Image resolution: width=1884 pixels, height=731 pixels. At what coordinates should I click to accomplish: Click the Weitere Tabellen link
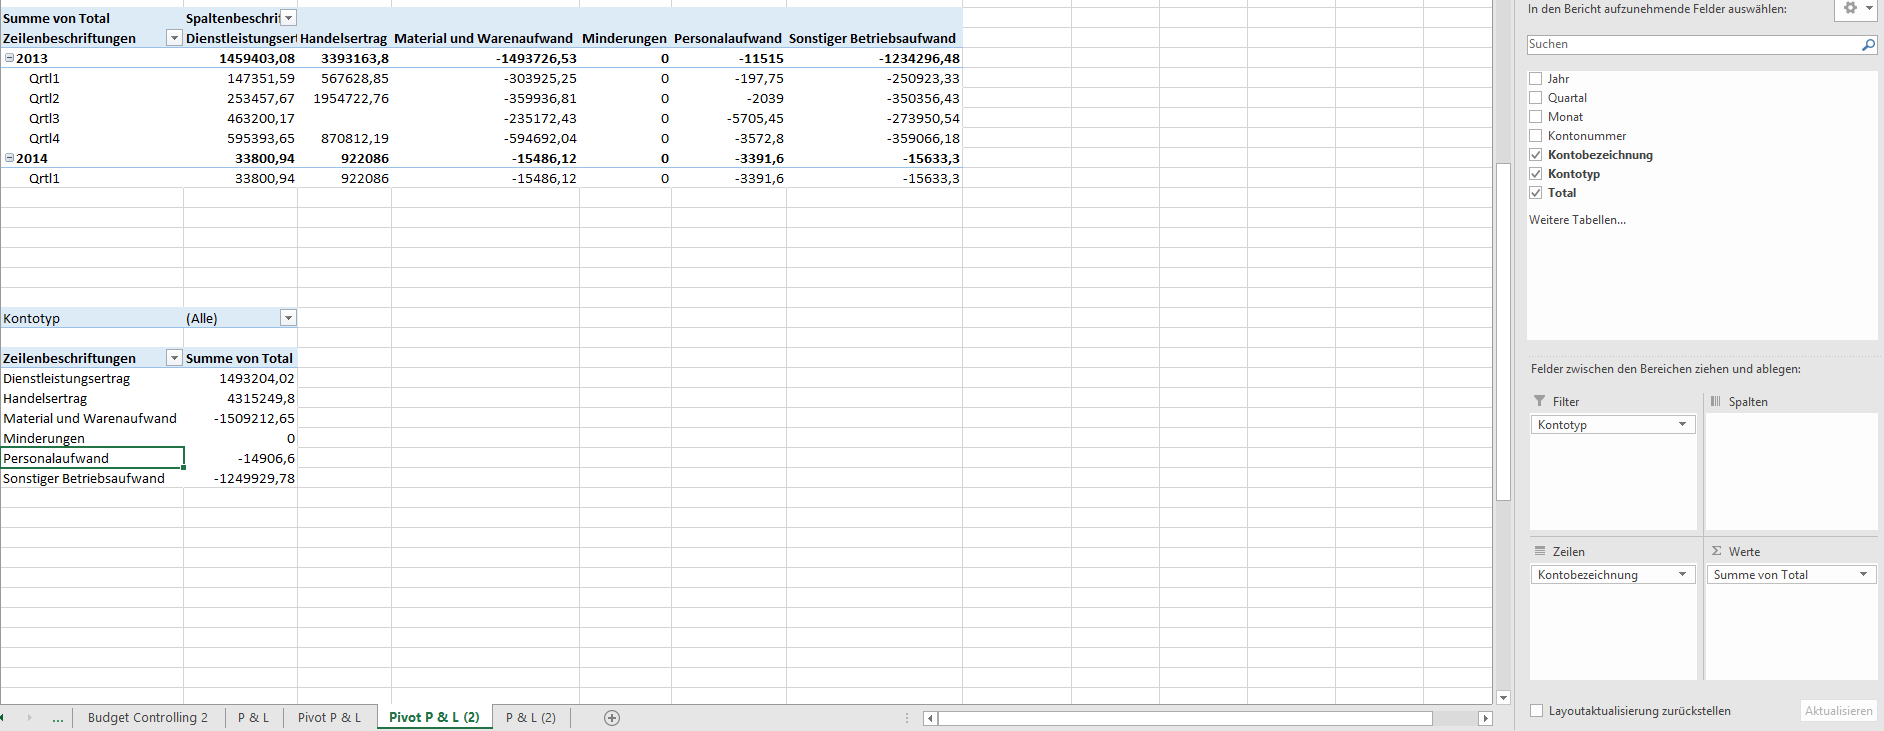(1577, 220)
